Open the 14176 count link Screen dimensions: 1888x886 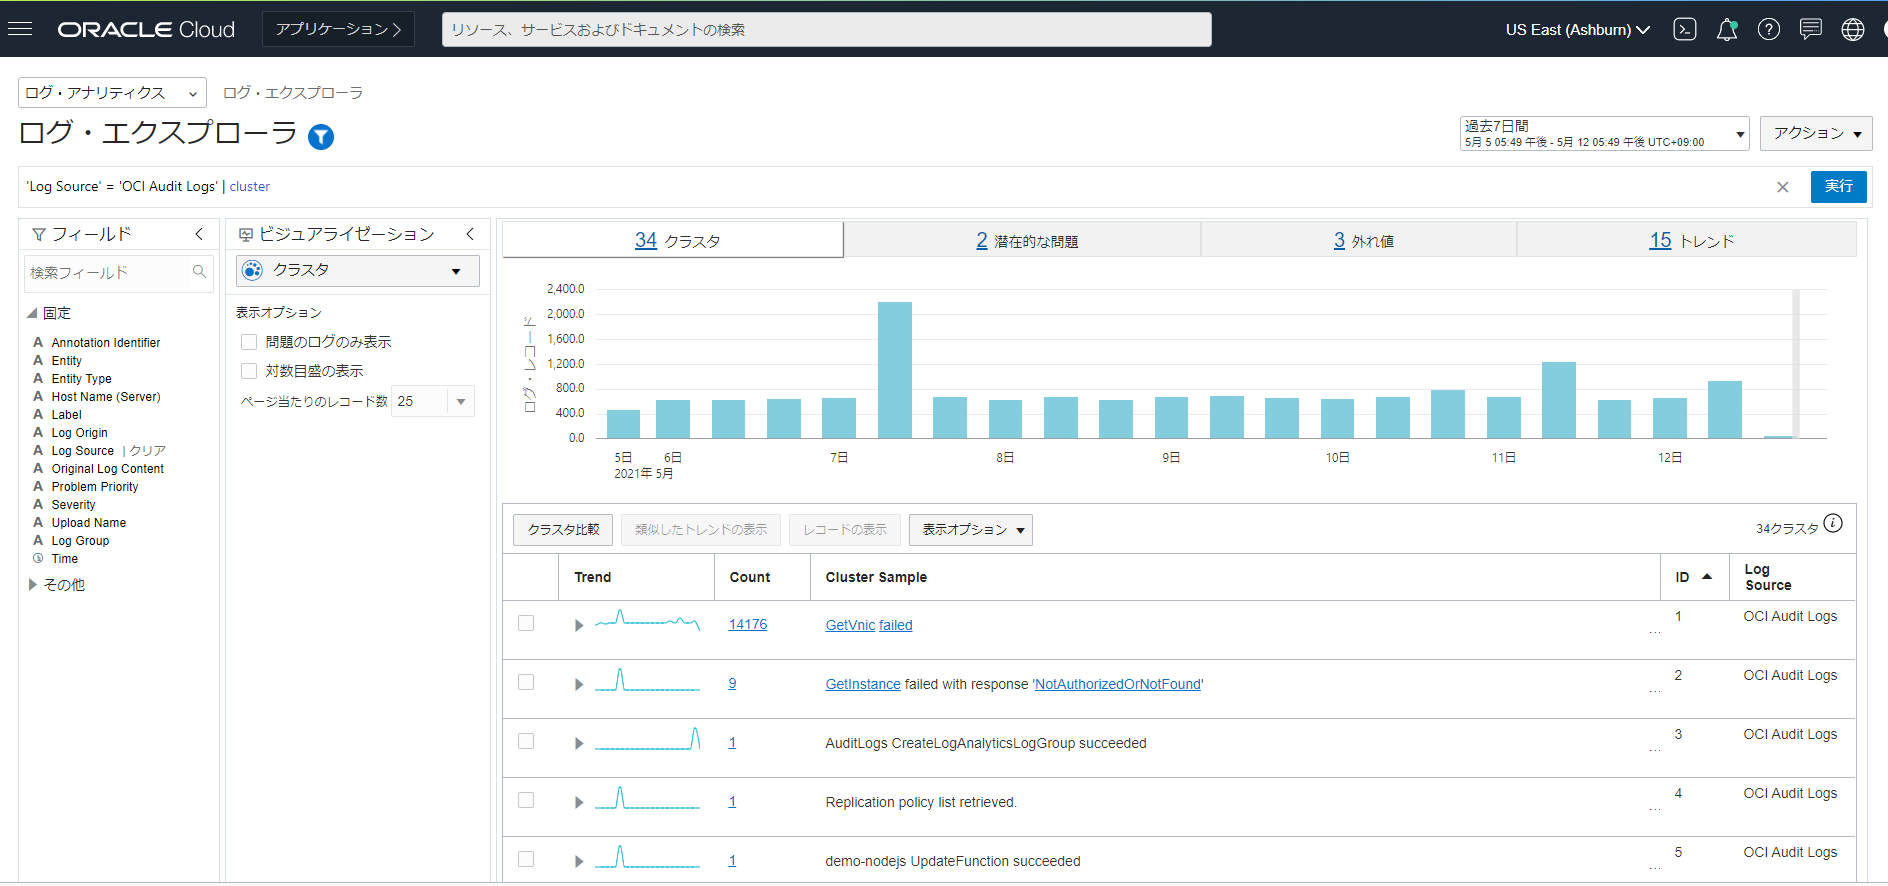747,625
